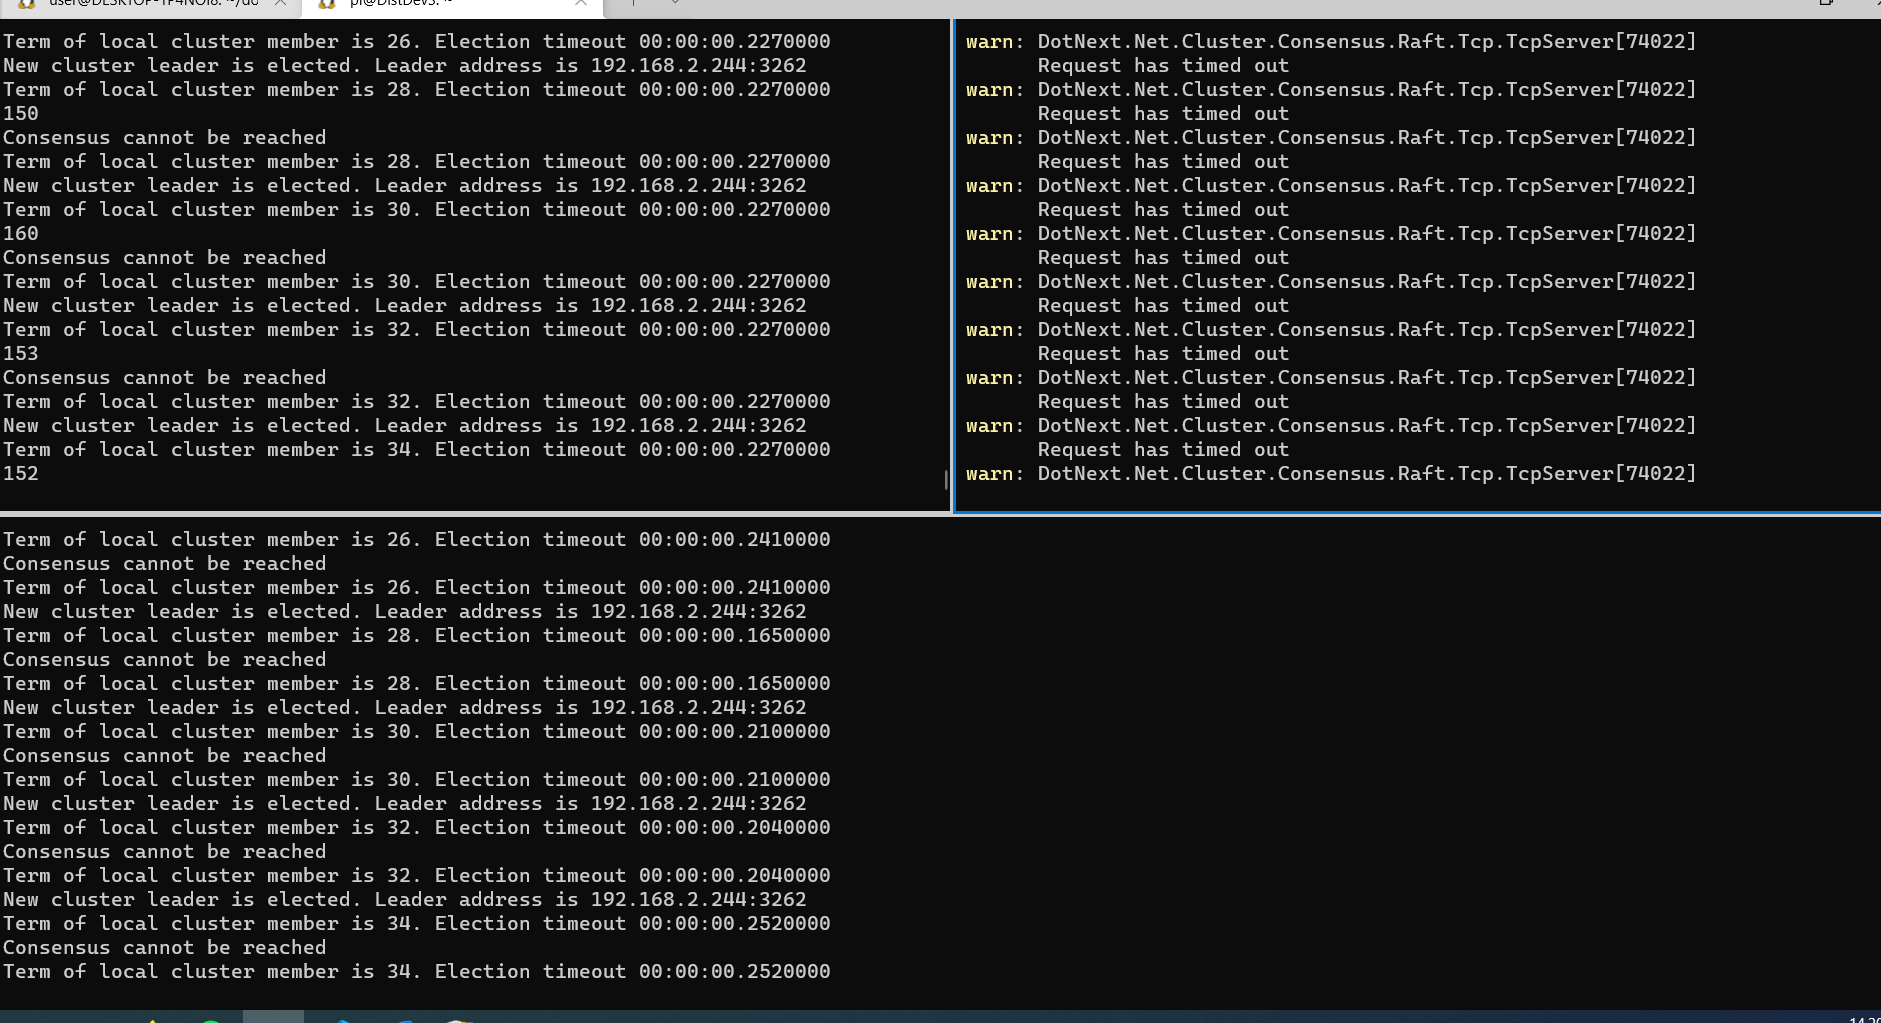Screen dimensions: 1881x1023
Task: Click the highlighted active app on the taskbar
Action: coord(273,1016)
